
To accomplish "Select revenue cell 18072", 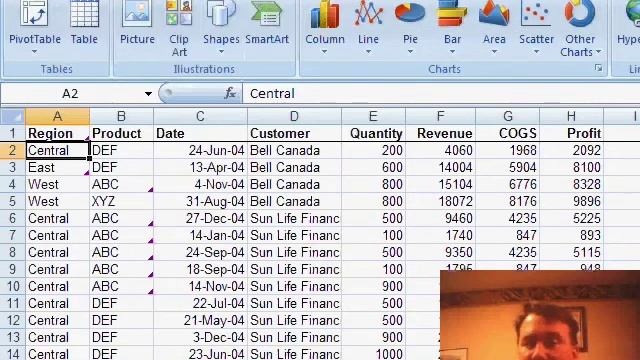I will tap(440, 201).
